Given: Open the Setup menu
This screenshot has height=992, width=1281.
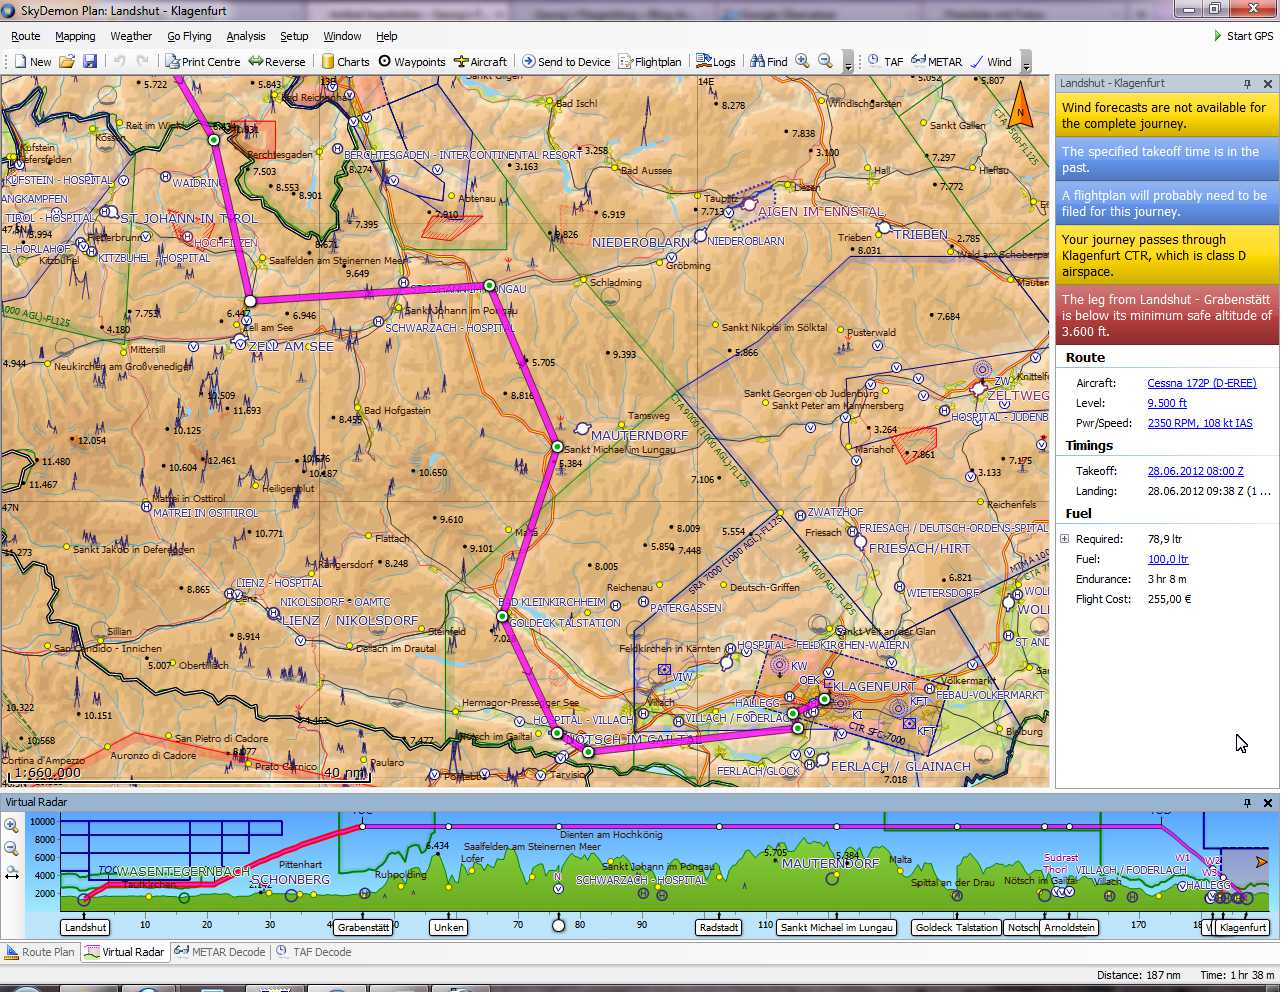Looking at the screenshot, I should pos(294,36).
